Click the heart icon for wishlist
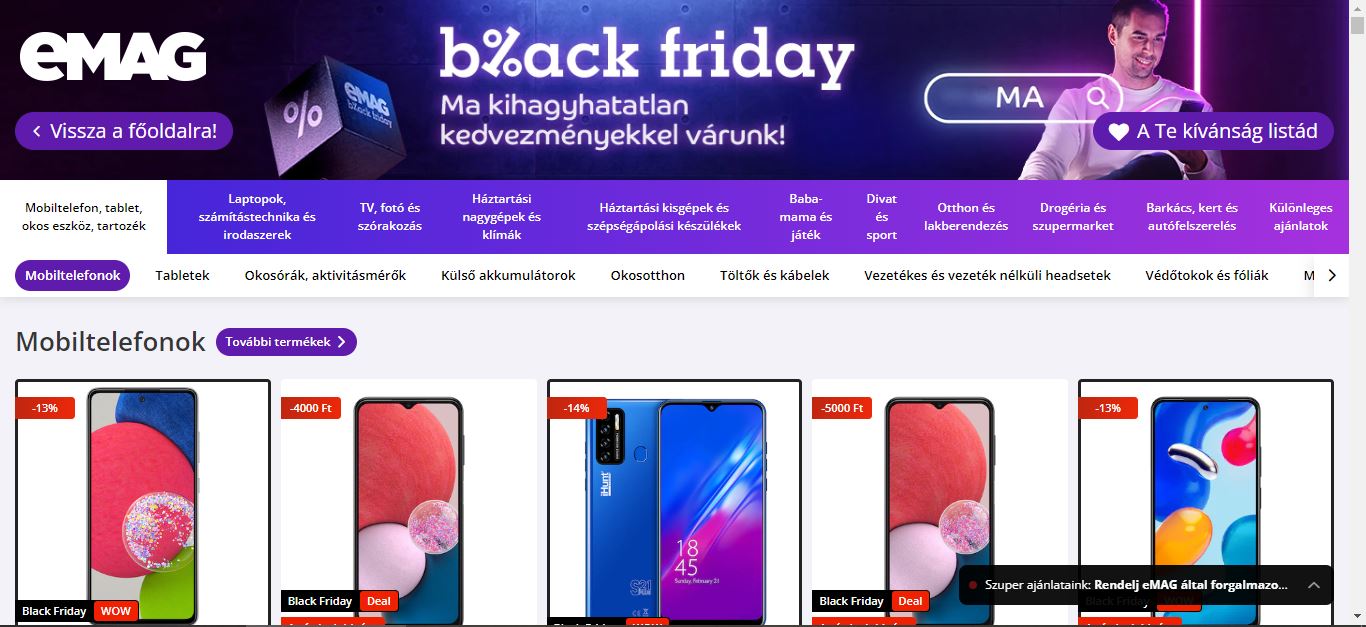The image size is (1366, 627). [1118, 131]
